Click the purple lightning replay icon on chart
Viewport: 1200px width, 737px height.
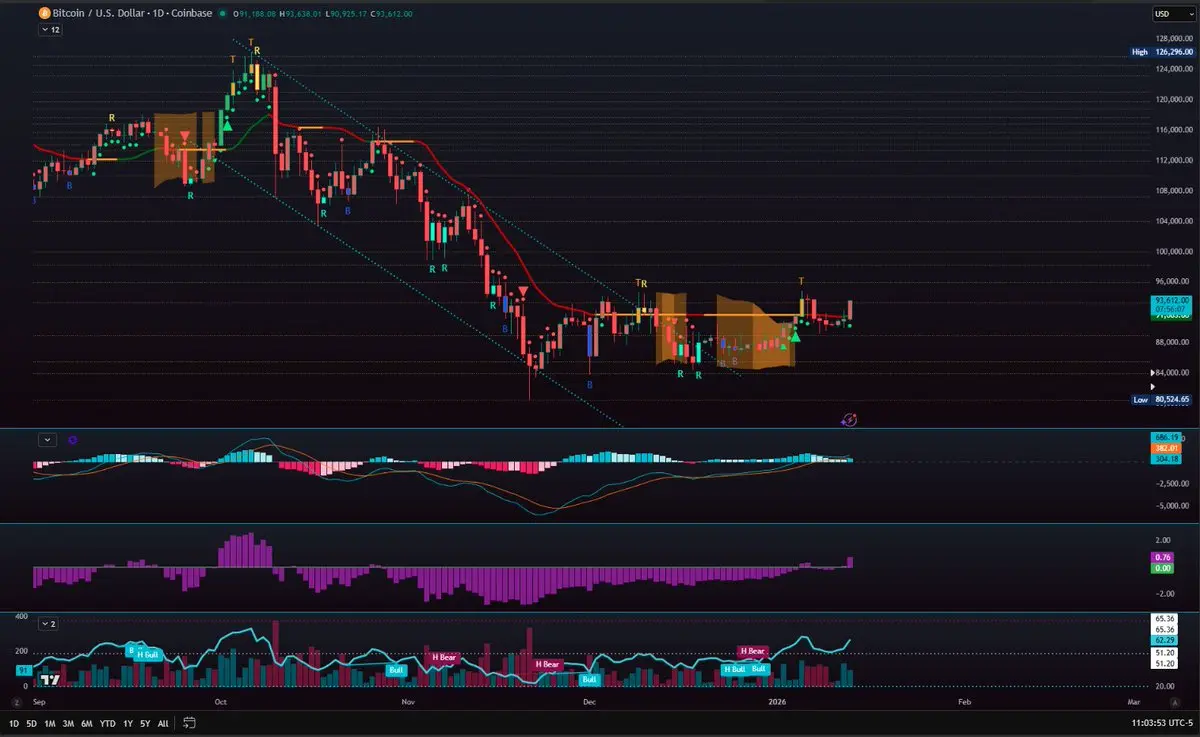tap(848, 420)
